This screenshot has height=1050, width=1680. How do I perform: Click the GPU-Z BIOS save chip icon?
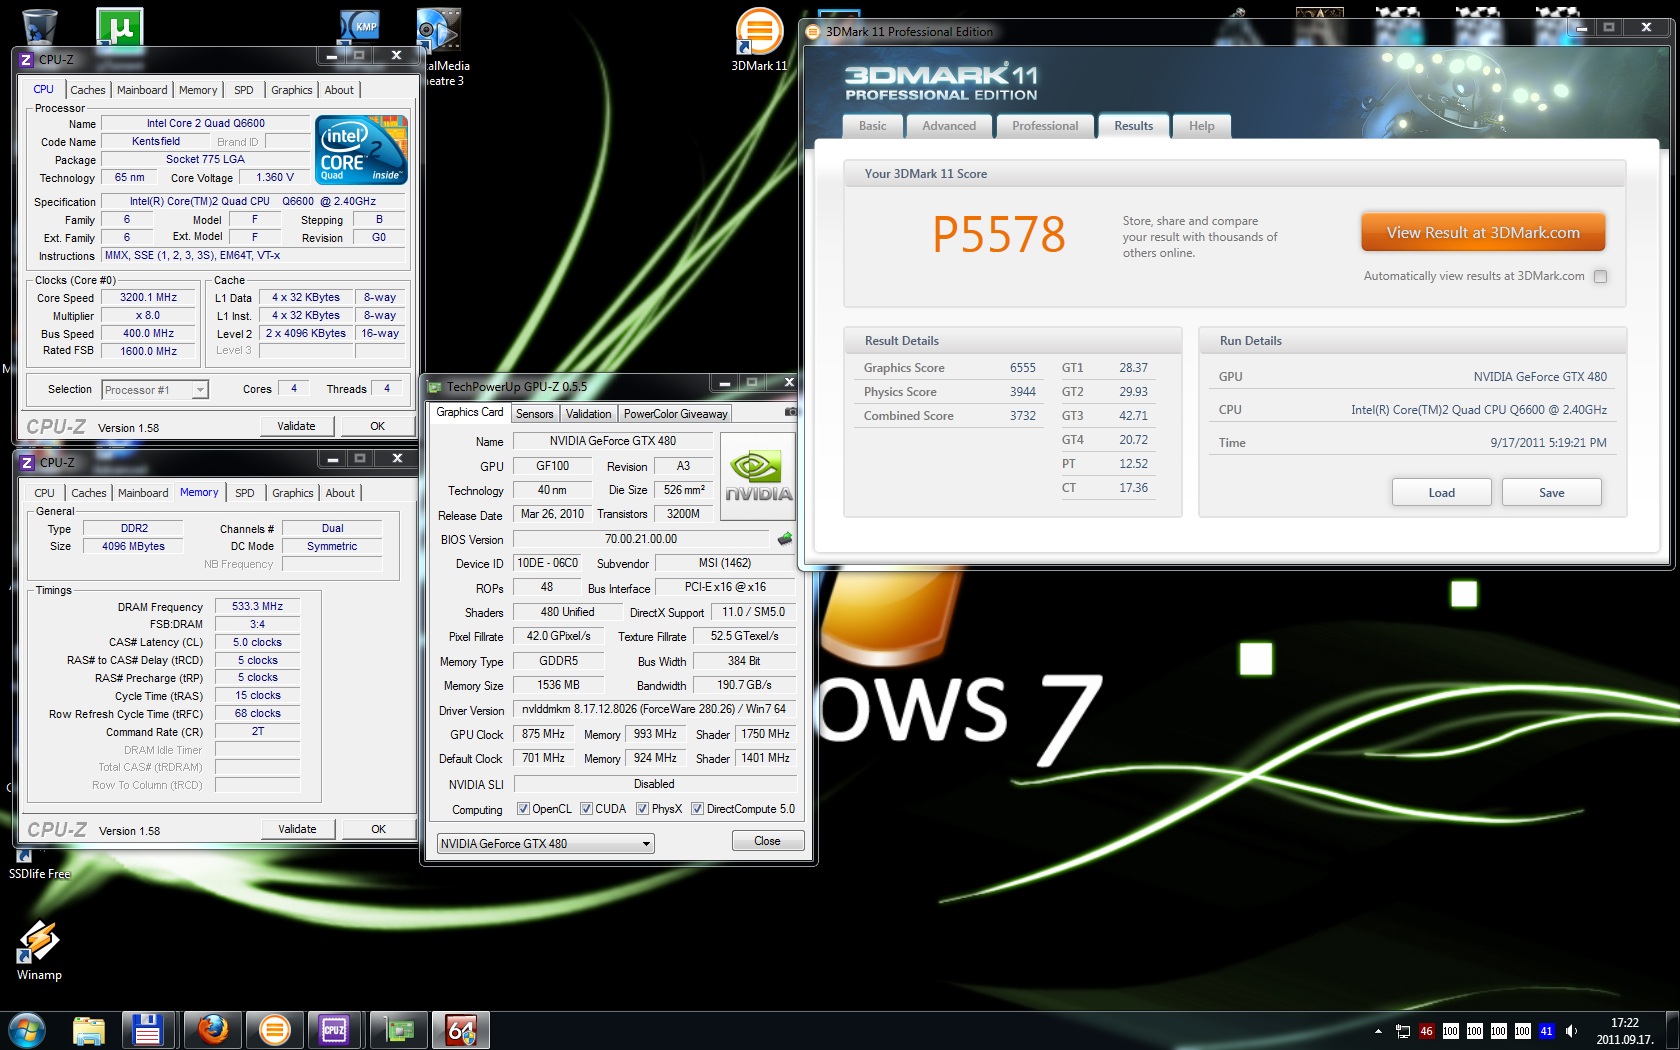[785, 539]
